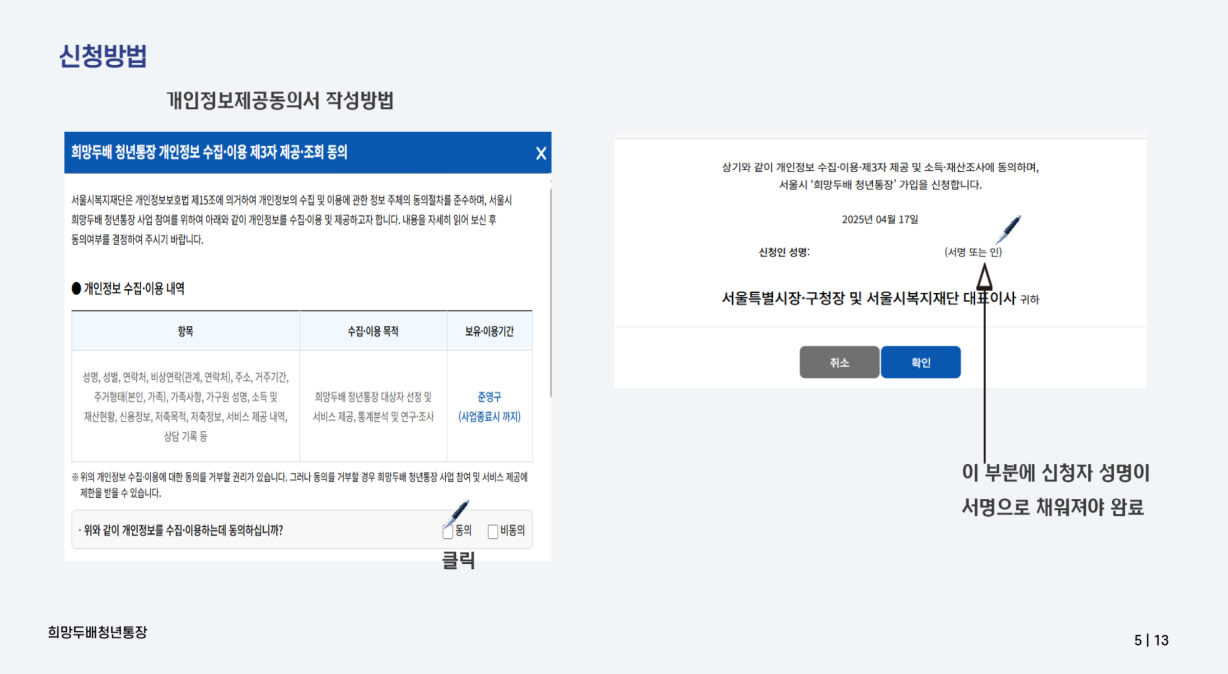This screenshot has width=1228, height=674.
Task: Click the blue 확인 button
Action: click(920, 362)
